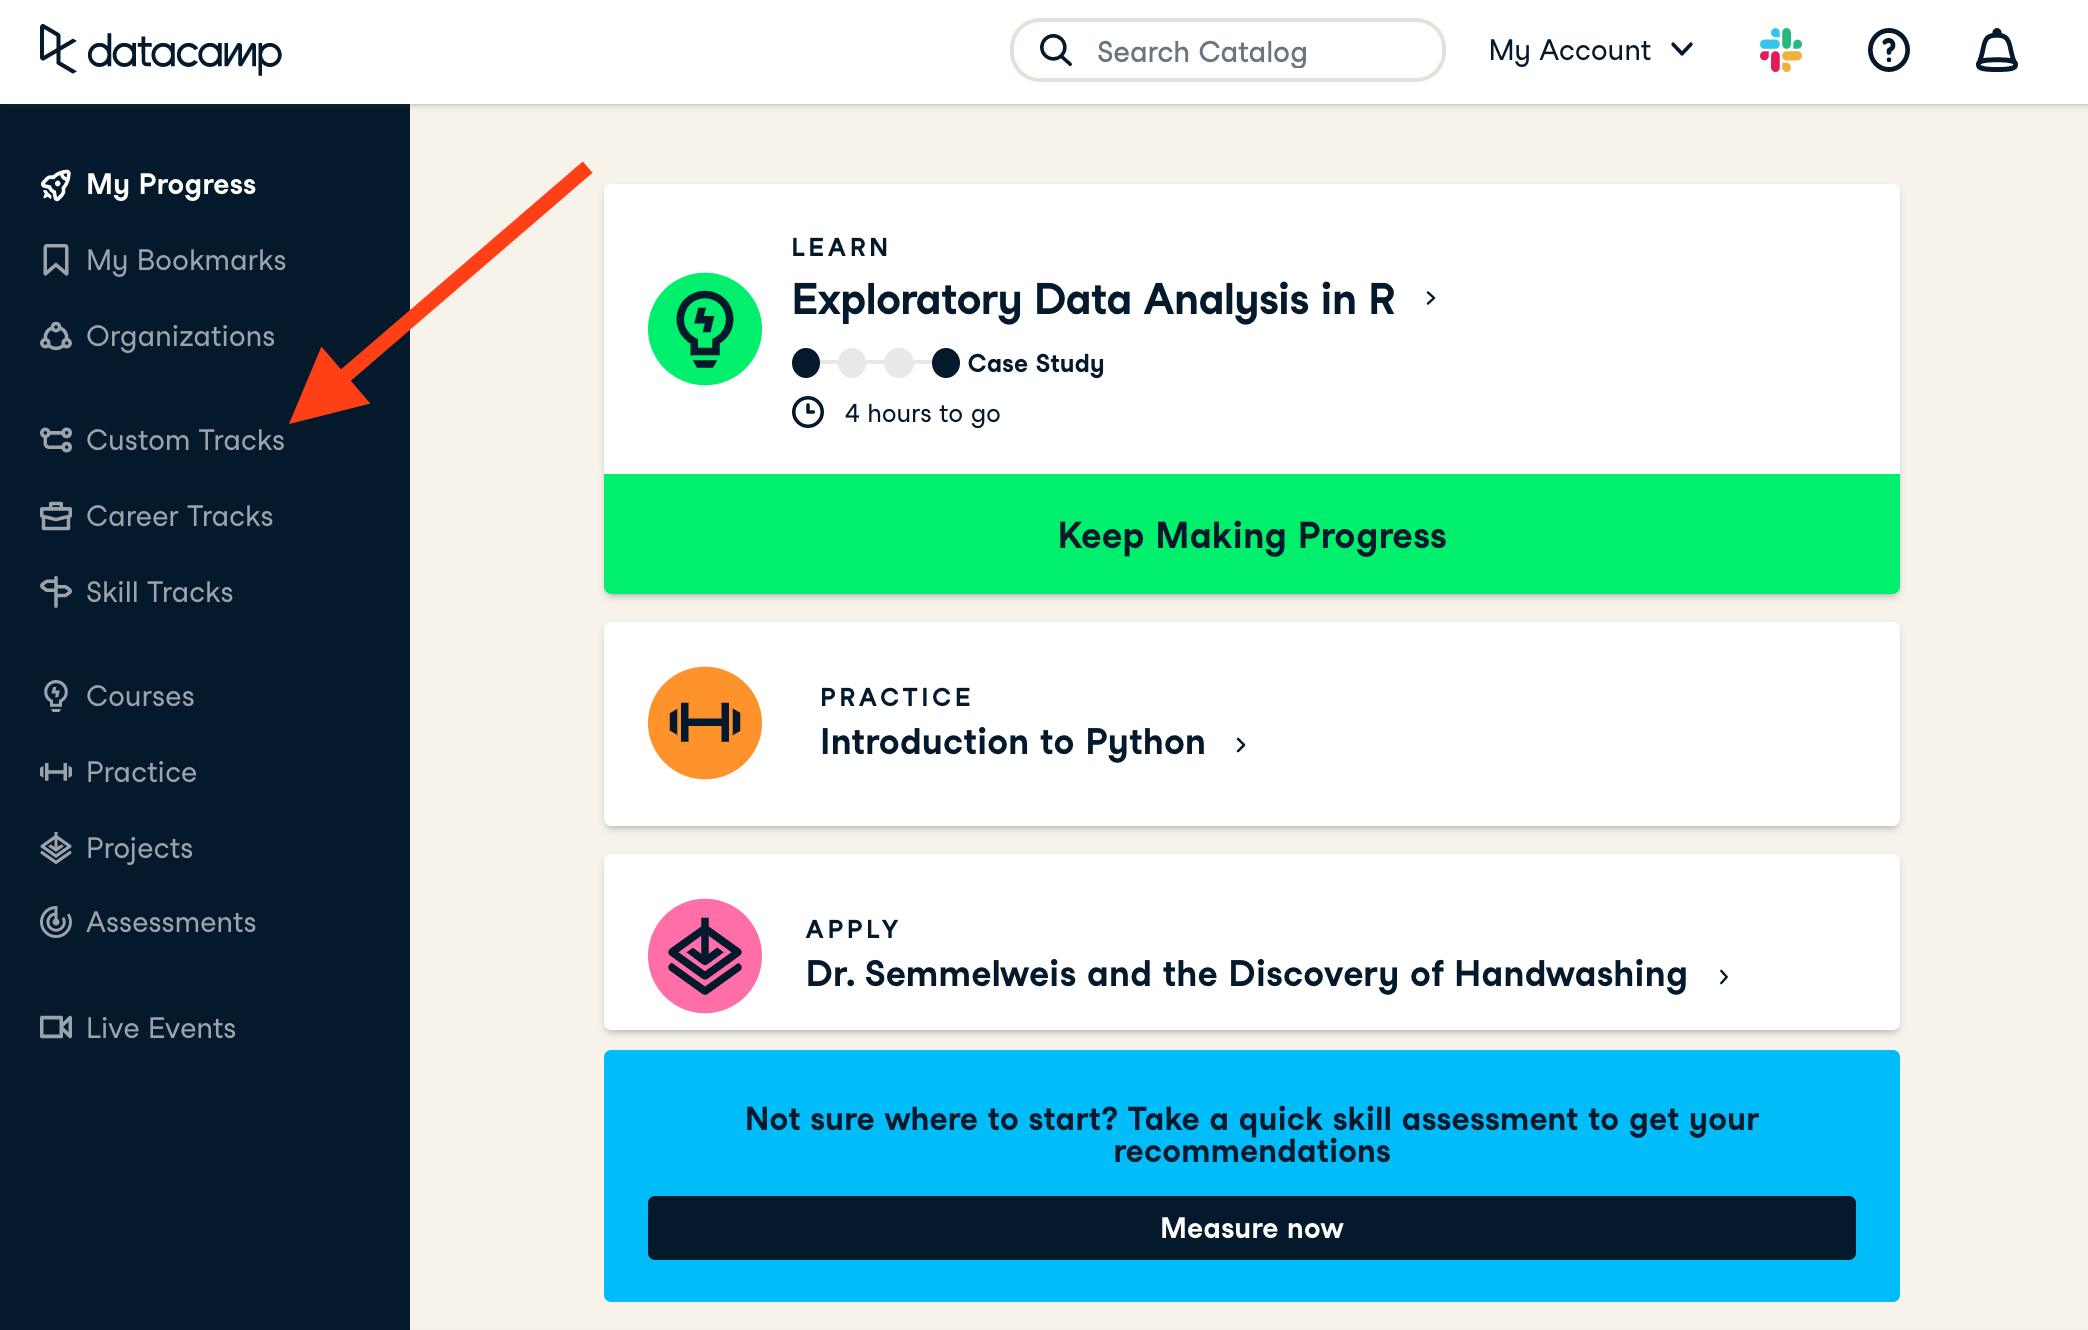Open Custom Tracks in sidebar
The image size is (2088, 1330).
(x=184, y=440)
